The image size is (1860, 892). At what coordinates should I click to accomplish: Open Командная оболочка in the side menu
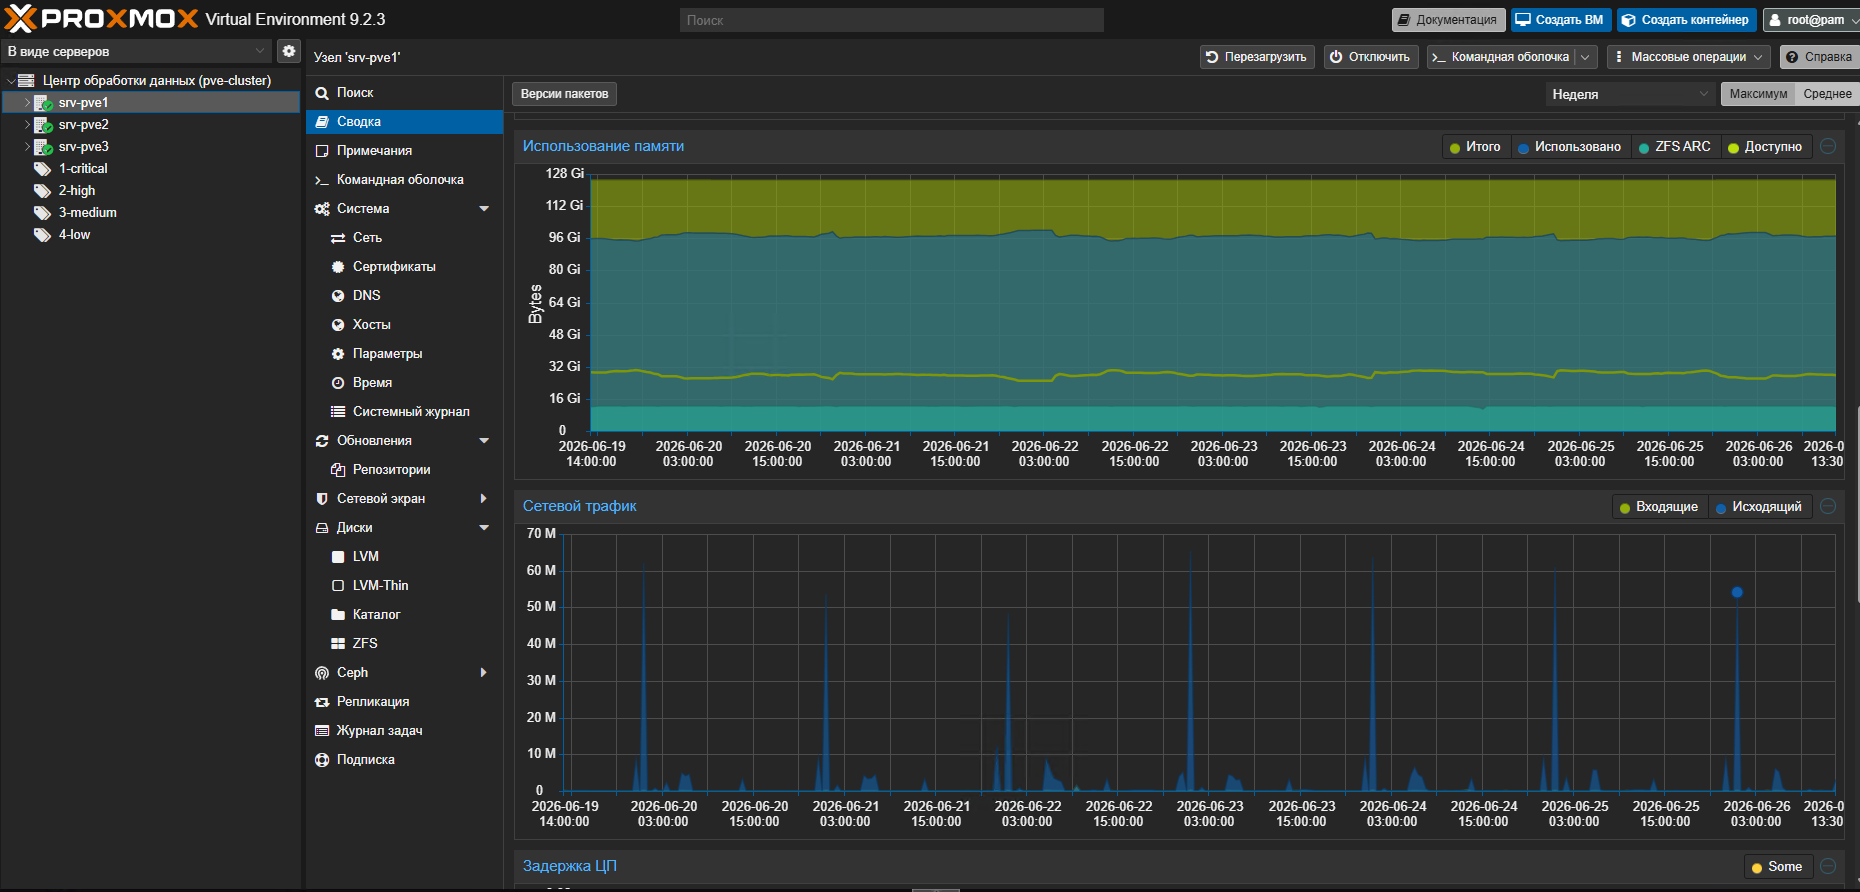point(404,180)
